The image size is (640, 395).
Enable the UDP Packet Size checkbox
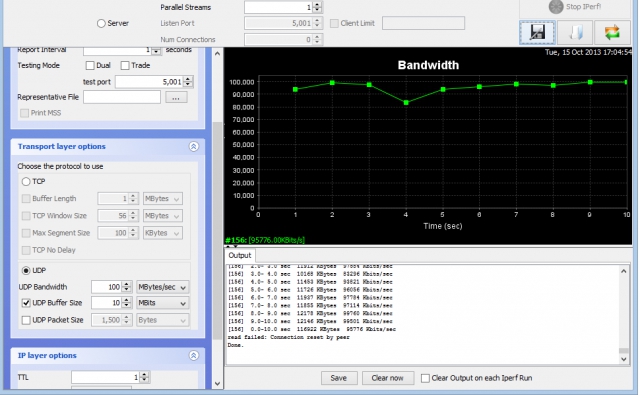pos(26,320)
